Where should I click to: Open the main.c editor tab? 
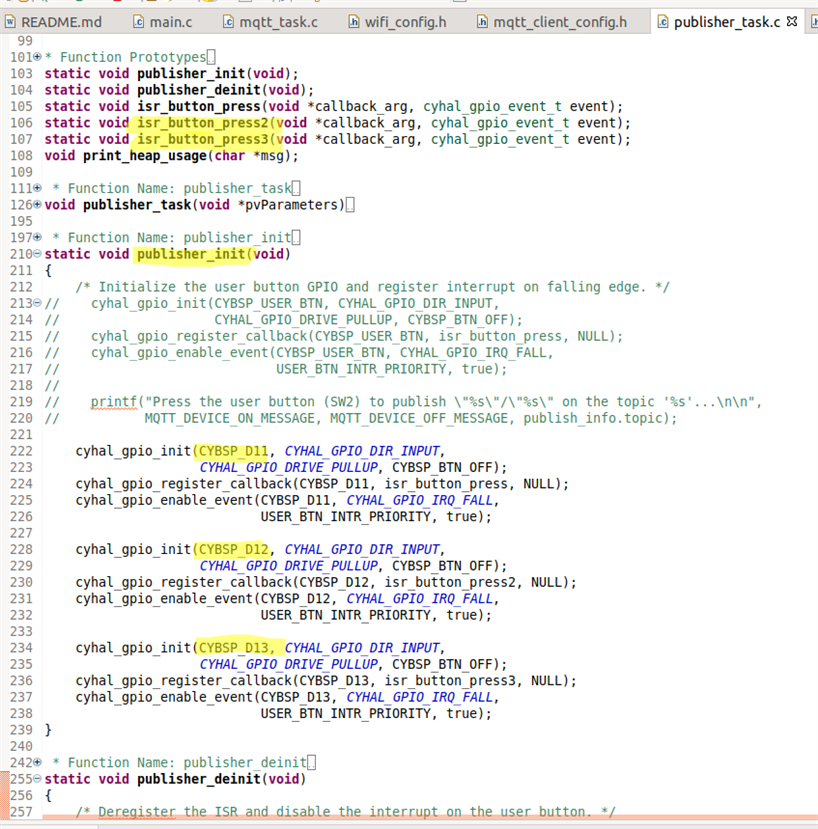[x=163, y=22]
